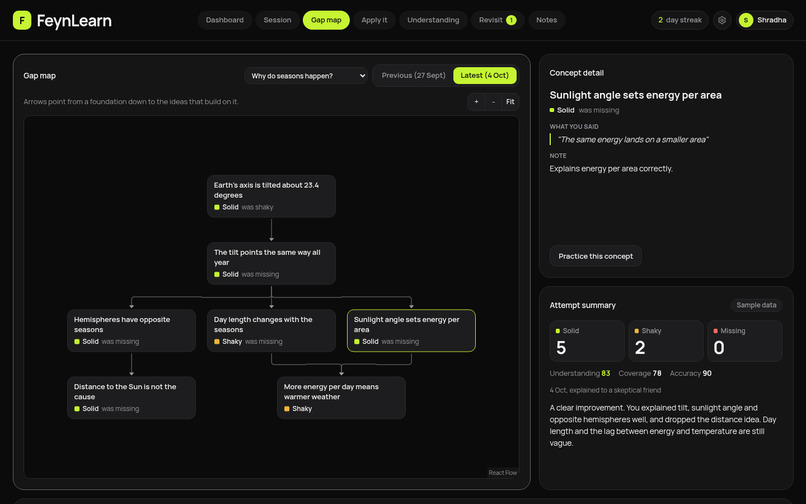Click the 'Accuracy 90' score
Screen dimensions: 806x504
pos(690,373)
